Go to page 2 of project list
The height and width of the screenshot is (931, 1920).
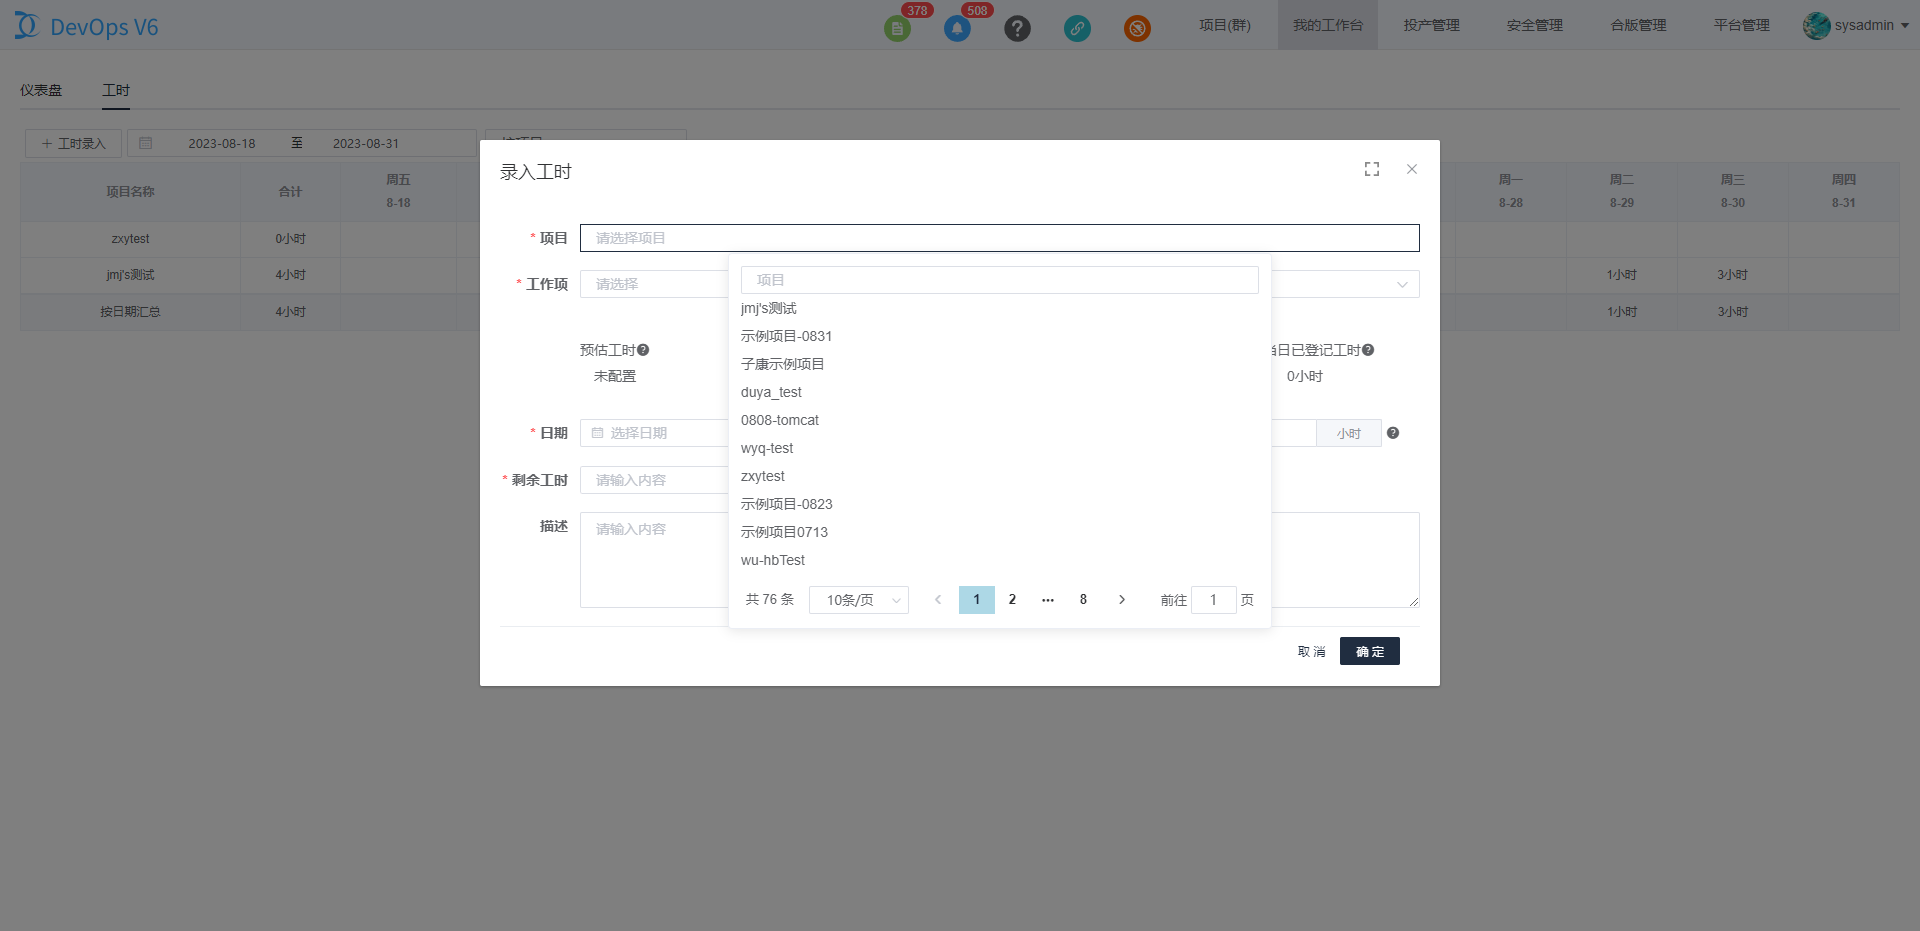coord(1012,600)
